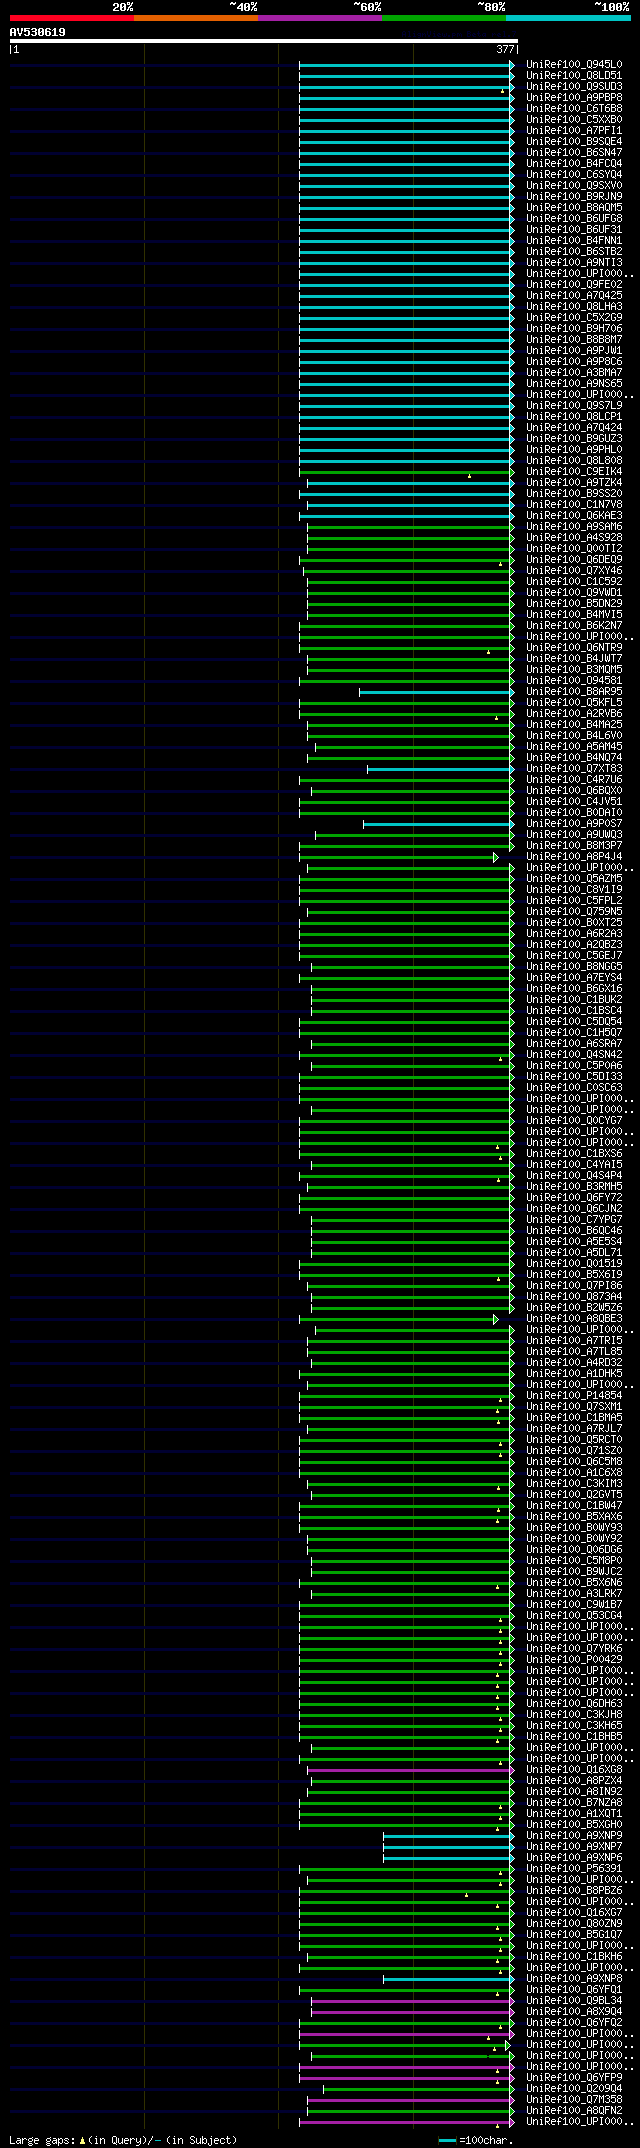Select UniRef100_A9XNP9 label
The height and width of the screenshot is (2148, 640).
(x=574, y=1835)
